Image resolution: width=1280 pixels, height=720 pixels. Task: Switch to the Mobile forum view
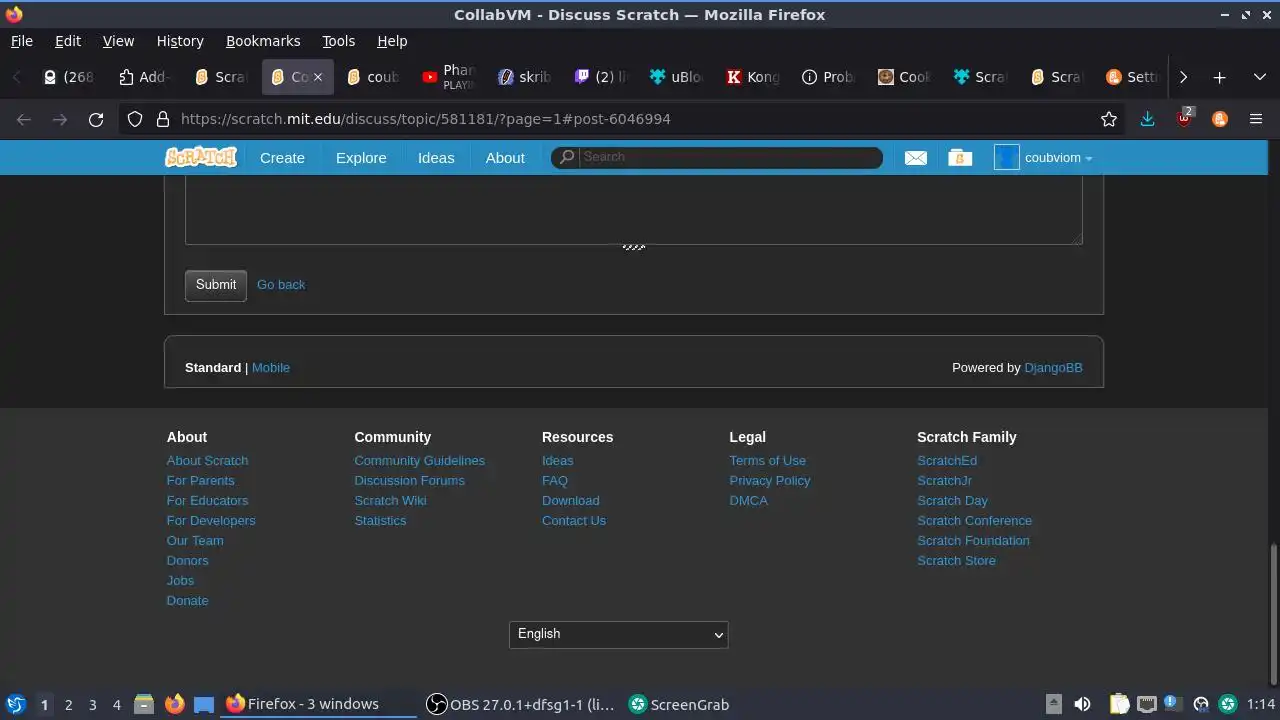271,368
